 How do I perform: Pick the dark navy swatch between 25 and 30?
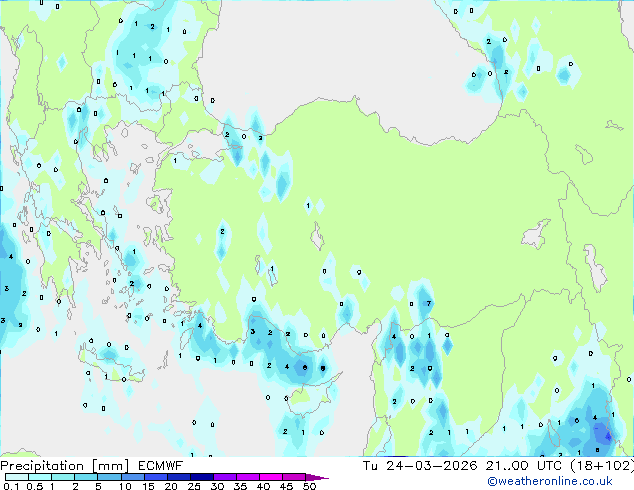(202, 477)
